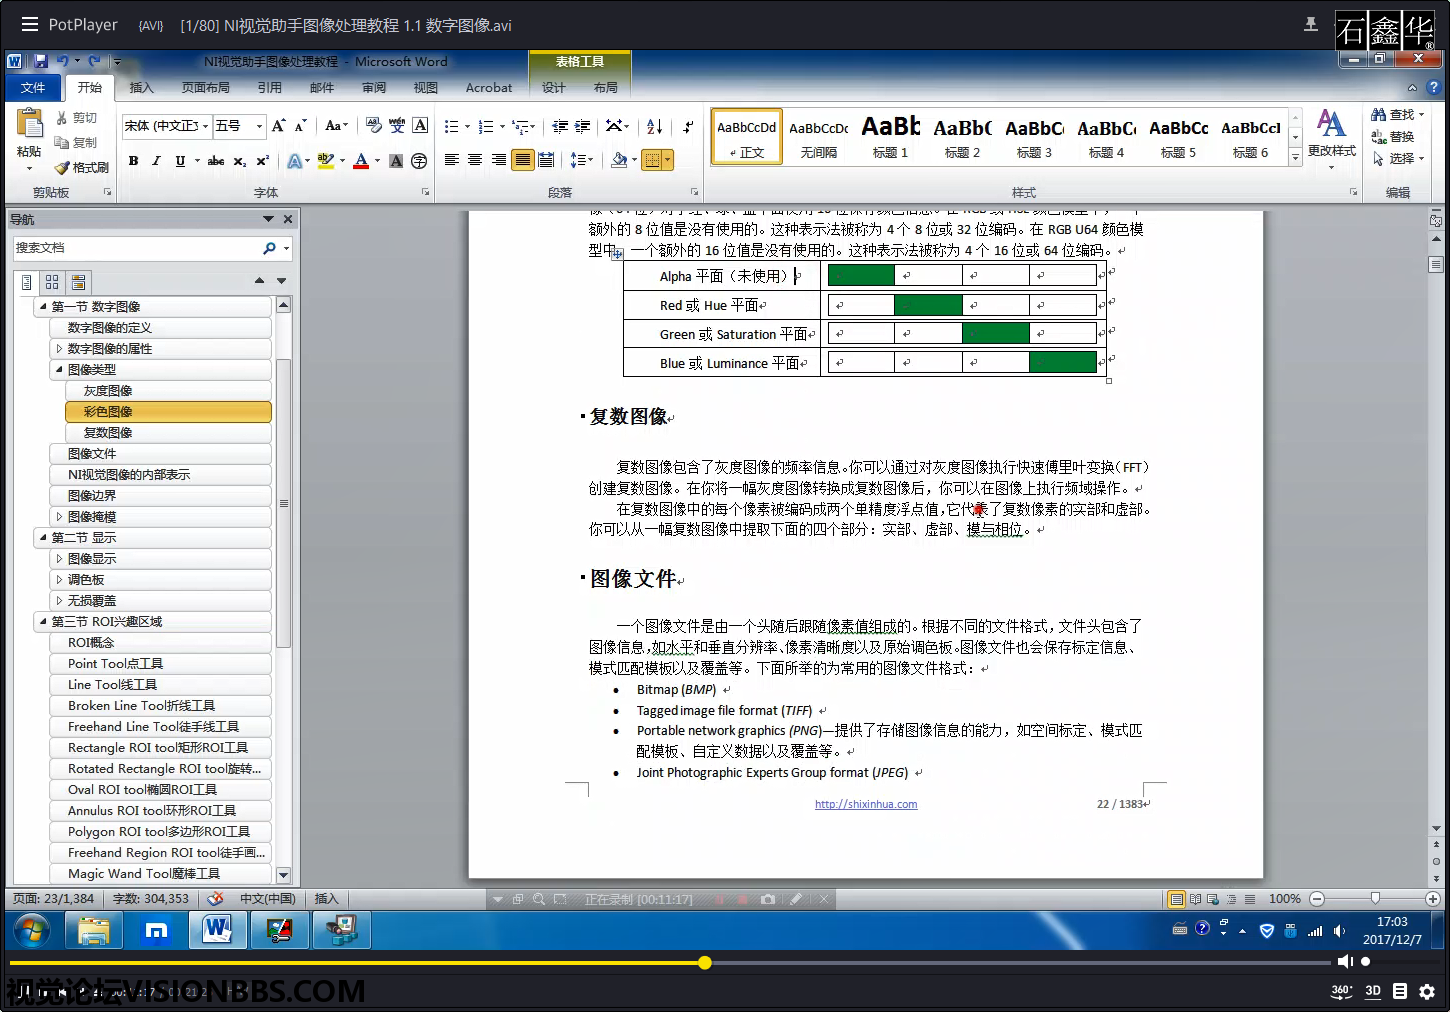Open the Line Spacing dropdown

pyautogui.click(x=581, y=160)
